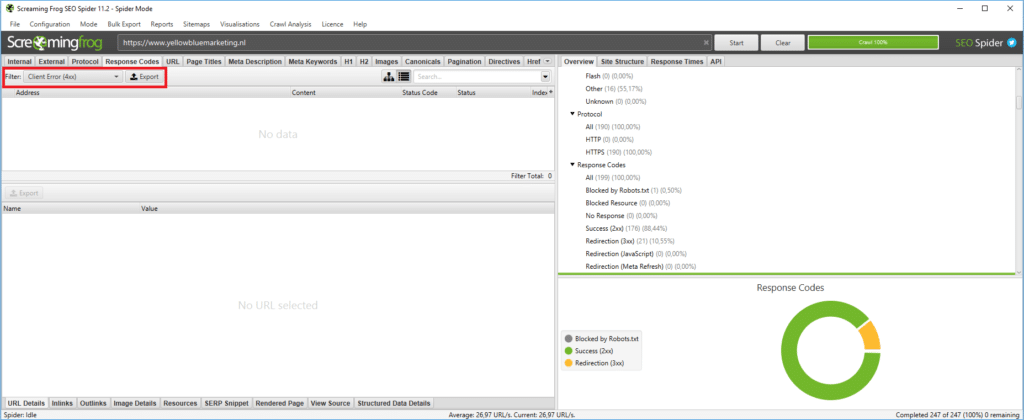Switch to the External tab
Image resolution: width=1024 pixels, height=420 pixels.
[x=52, y=61]
